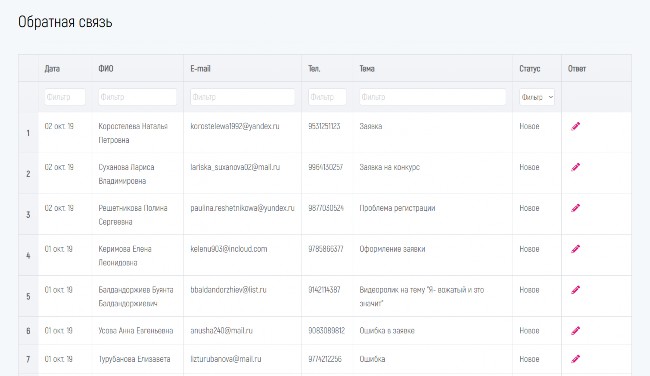Sort by Статус column header
The height and width of the screenshot is (376, 650).
coord(529,69)
